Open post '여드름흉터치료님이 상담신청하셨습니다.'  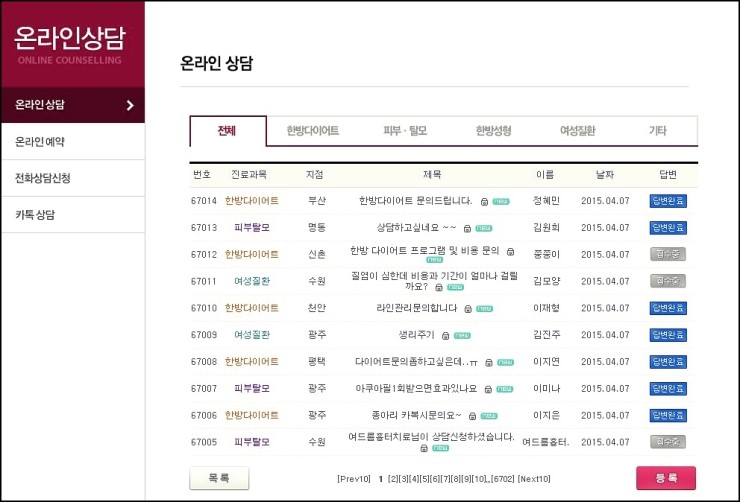click(x=431, y=437)
